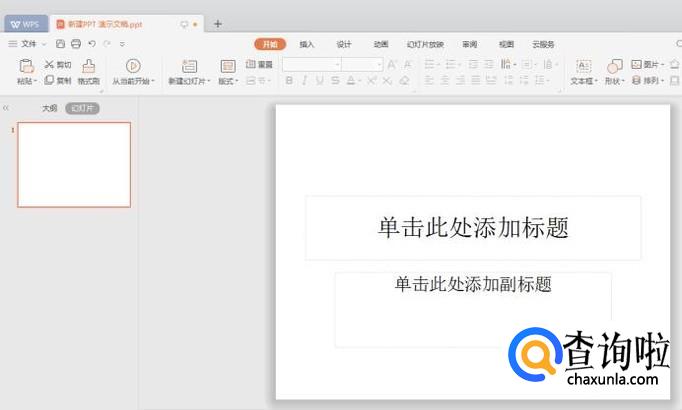Toggle Underline formatting button

(x=320, y=81)
